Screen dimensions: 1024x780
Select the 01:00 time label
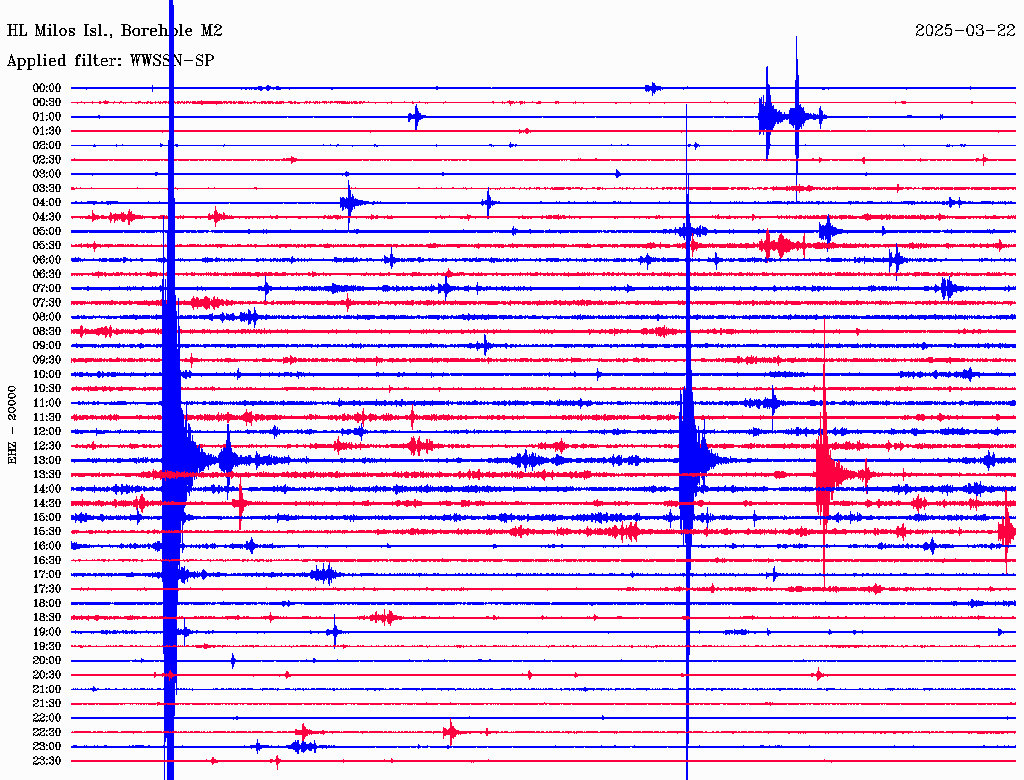pyautogui.click(x=47, y=116)
